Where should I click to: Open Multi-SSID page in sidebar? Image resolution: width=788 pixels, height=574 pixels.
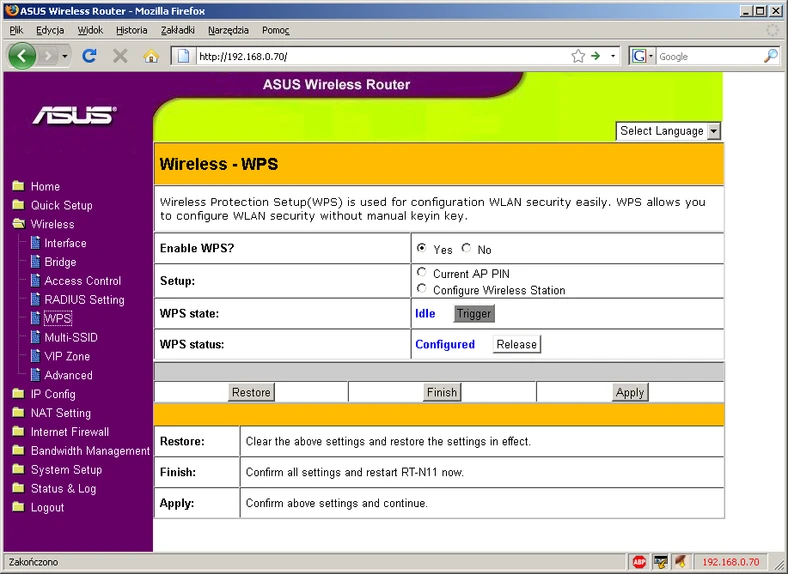click(x=70, y=337)
